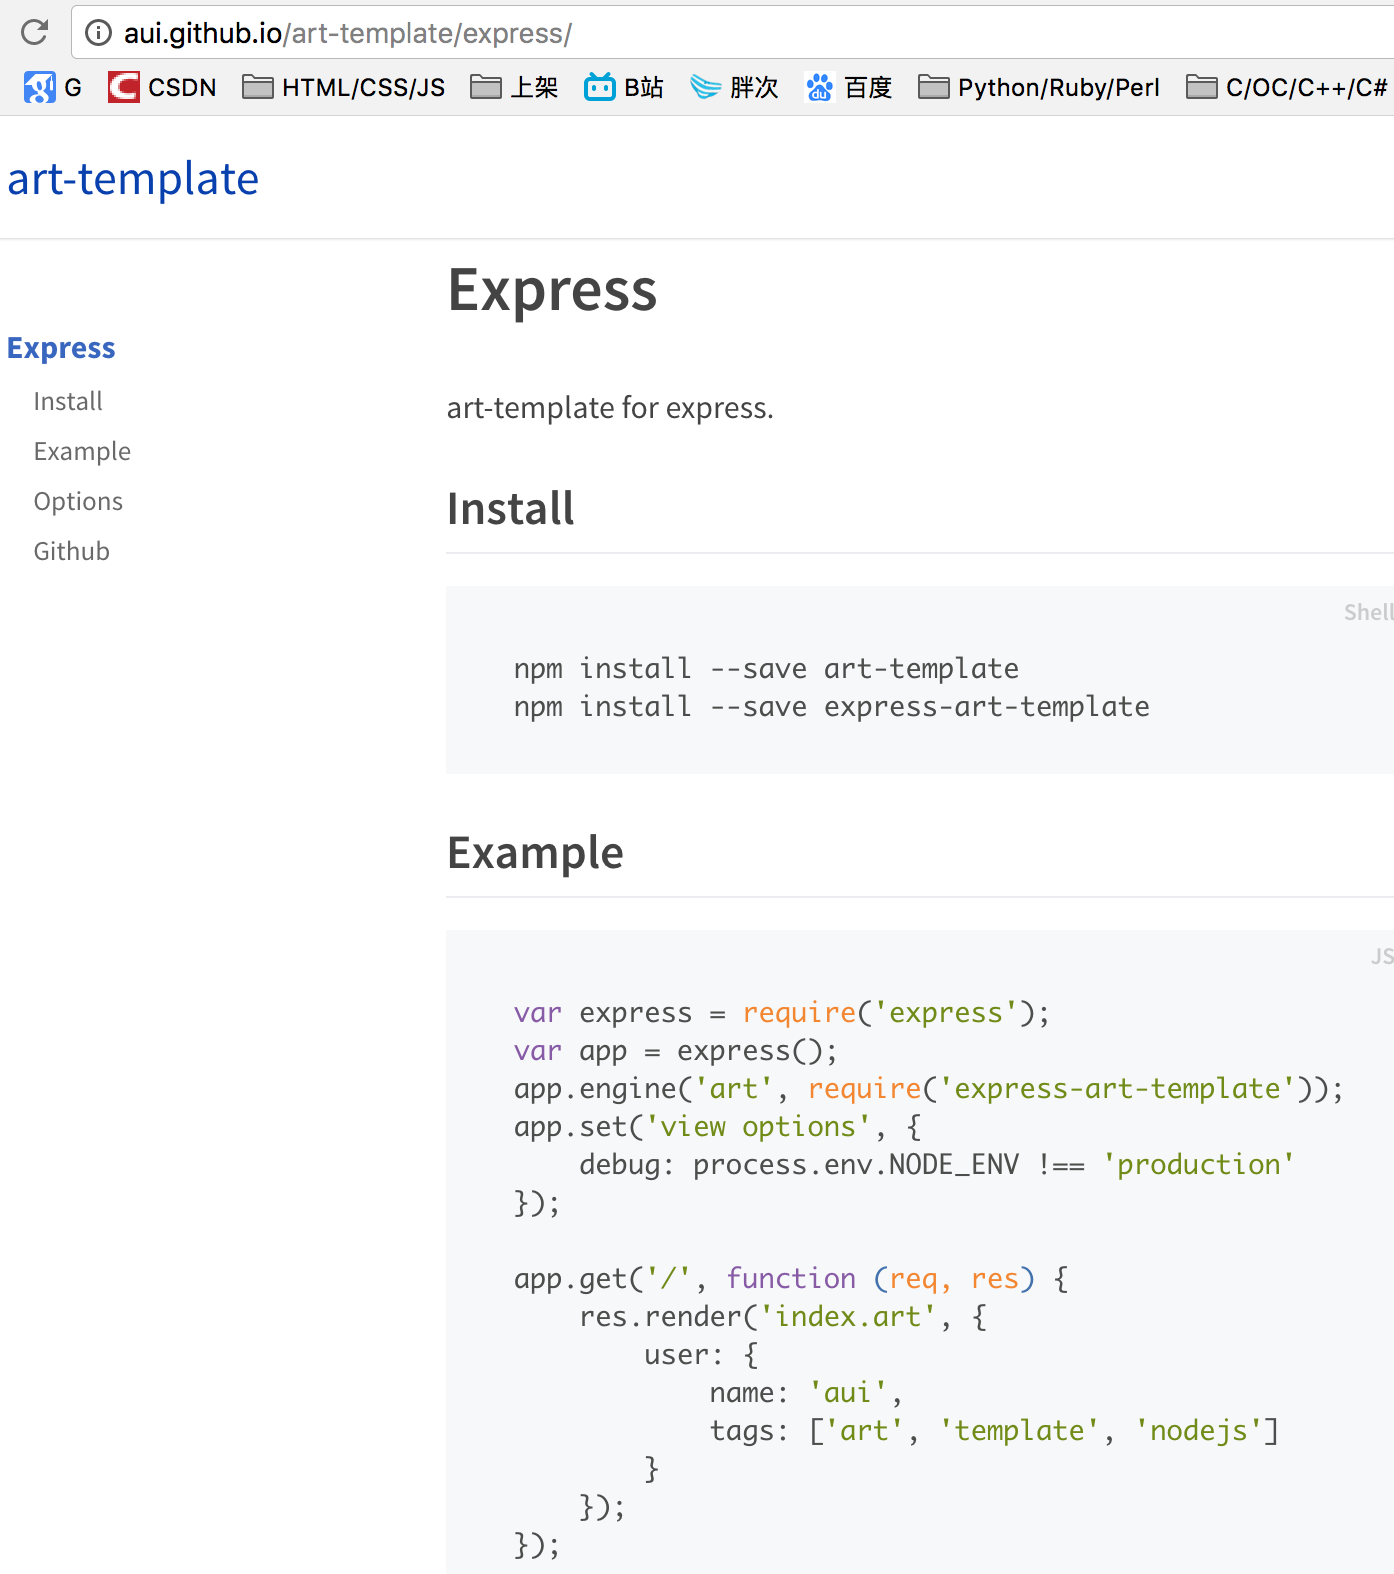Click the app.engine code line
This screenshot has width=1394, height=1574.
(x=929, y=1088)
